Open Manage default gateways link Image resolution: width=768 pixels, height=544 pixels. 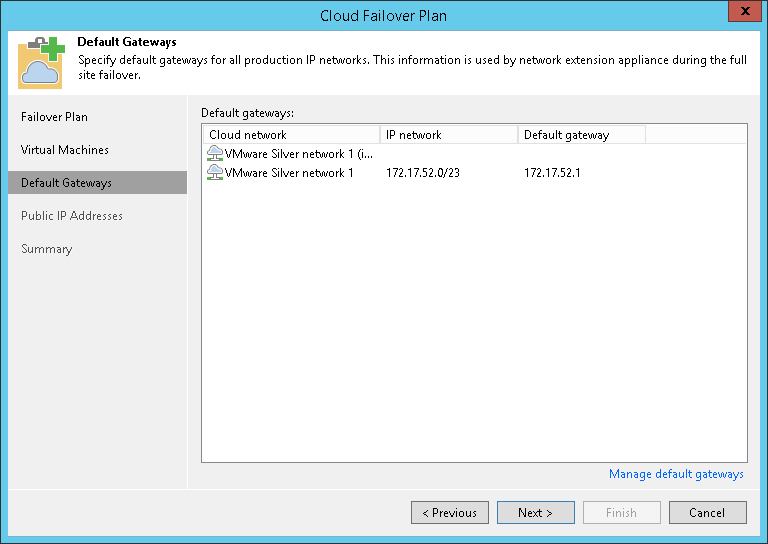(x=676, y=474)
